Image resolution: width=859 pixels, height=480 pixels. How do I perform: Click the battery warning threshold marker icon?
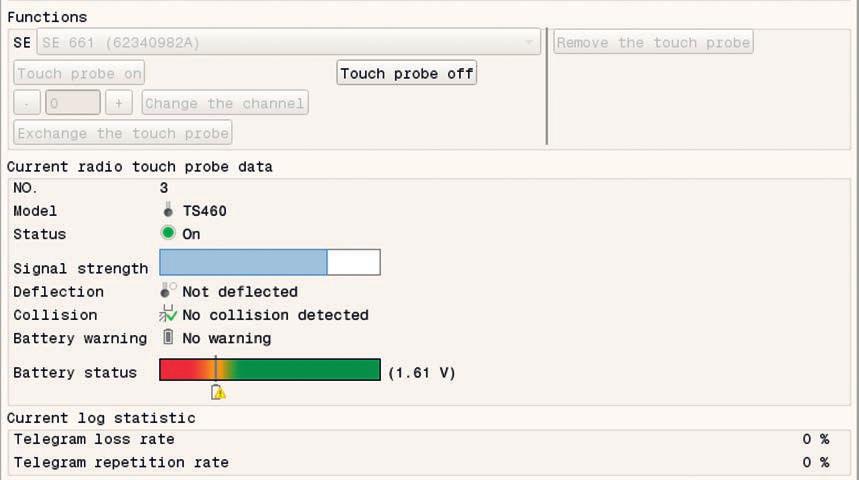click(218, 392)
